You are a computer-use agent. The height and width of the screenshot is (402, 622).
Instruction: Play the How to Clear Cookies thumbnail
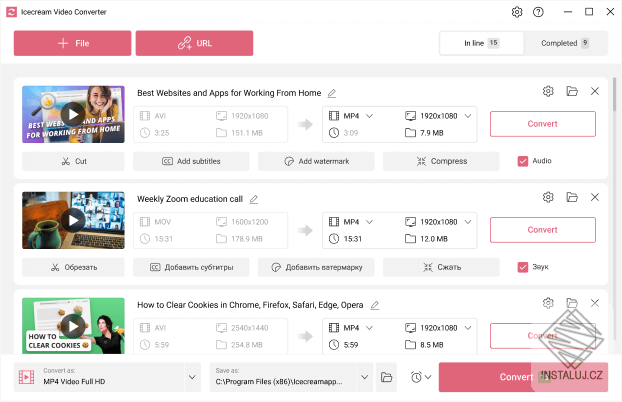[73, 326]
